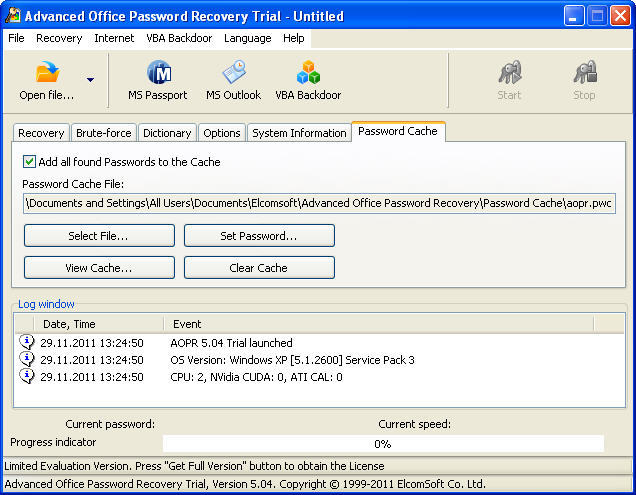The image size is (636, 495).
Task: Click the progress indicator bar showing 0%
Action: tap(383, 443)
